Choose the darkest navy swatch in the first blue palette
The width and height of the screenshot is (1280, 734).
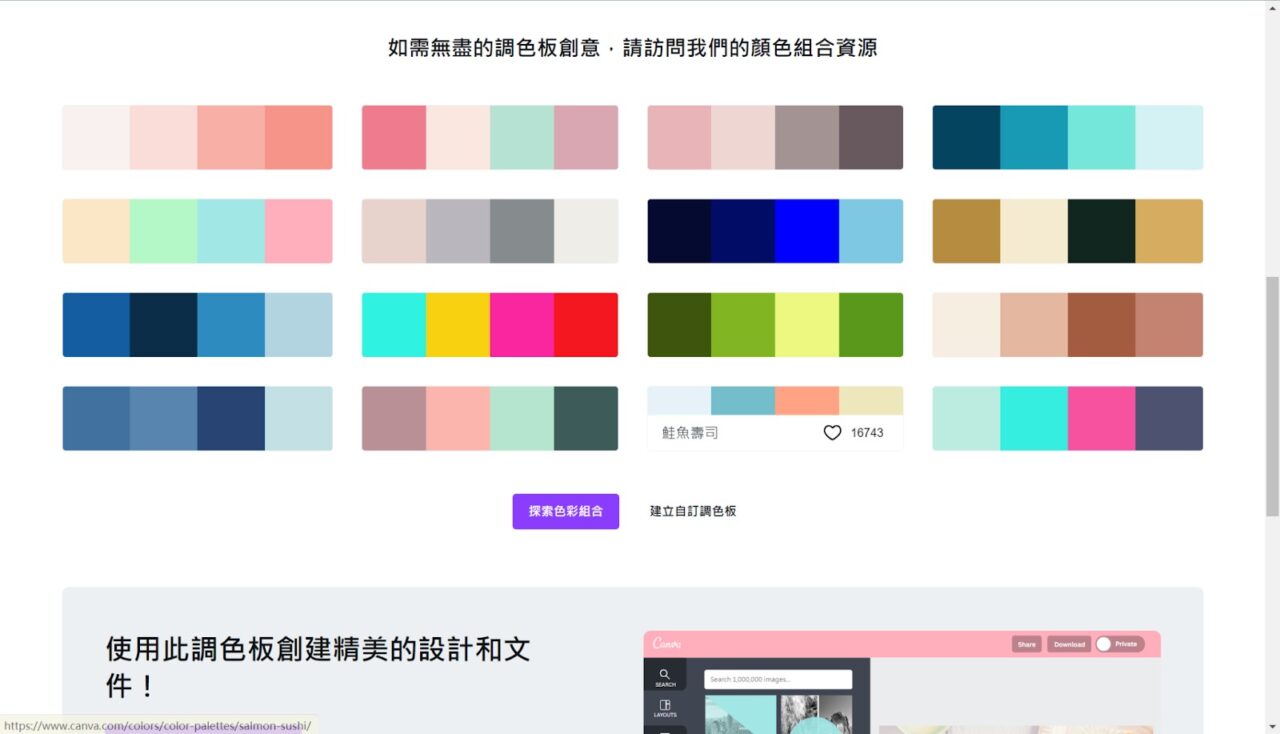click(163, 325)
